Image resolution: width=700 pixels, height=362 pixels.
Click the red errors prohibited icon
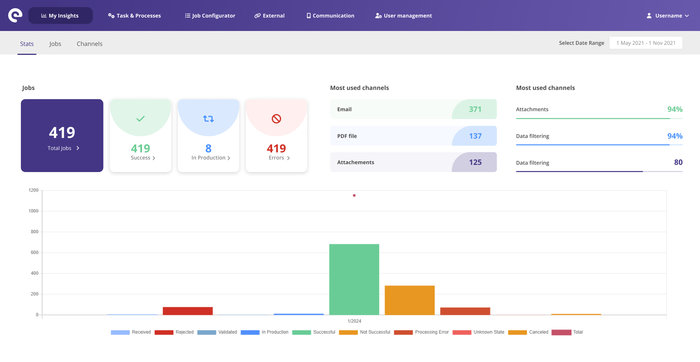tap(276, 119)
